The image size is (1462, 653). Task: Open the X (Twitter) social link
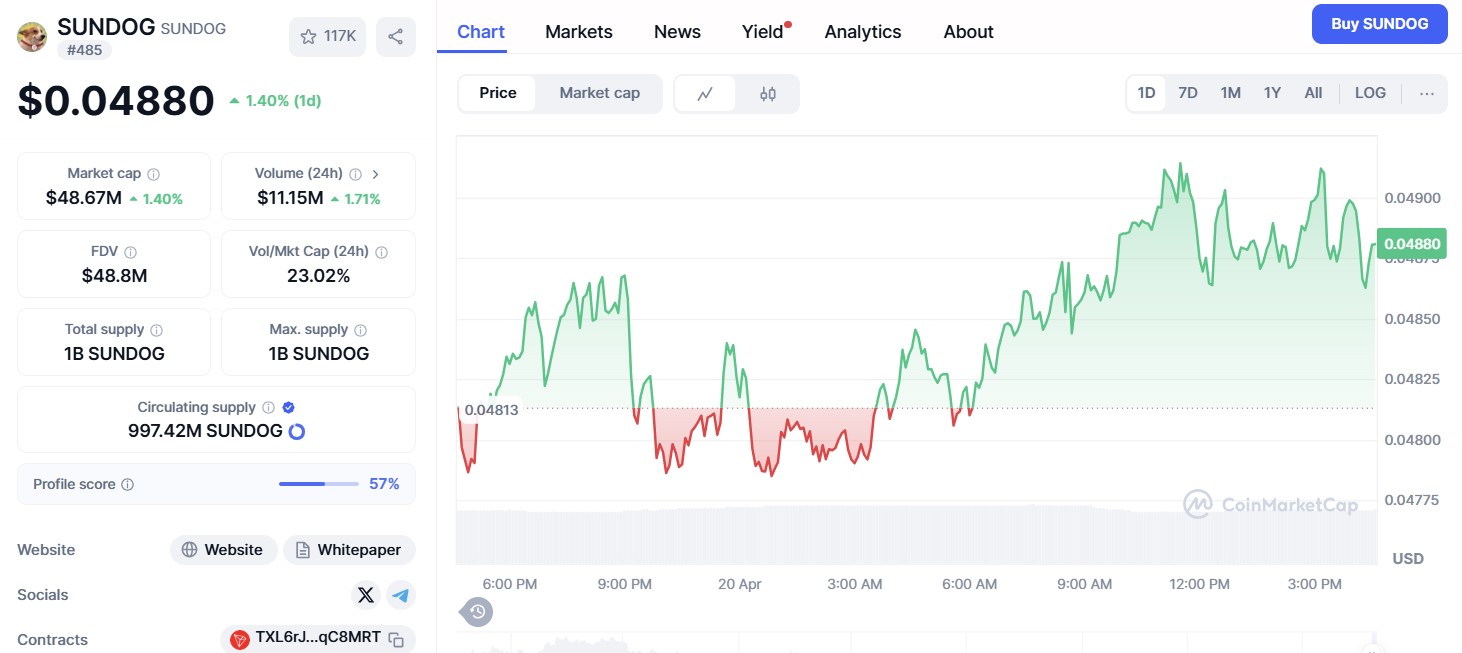(366, 595)
